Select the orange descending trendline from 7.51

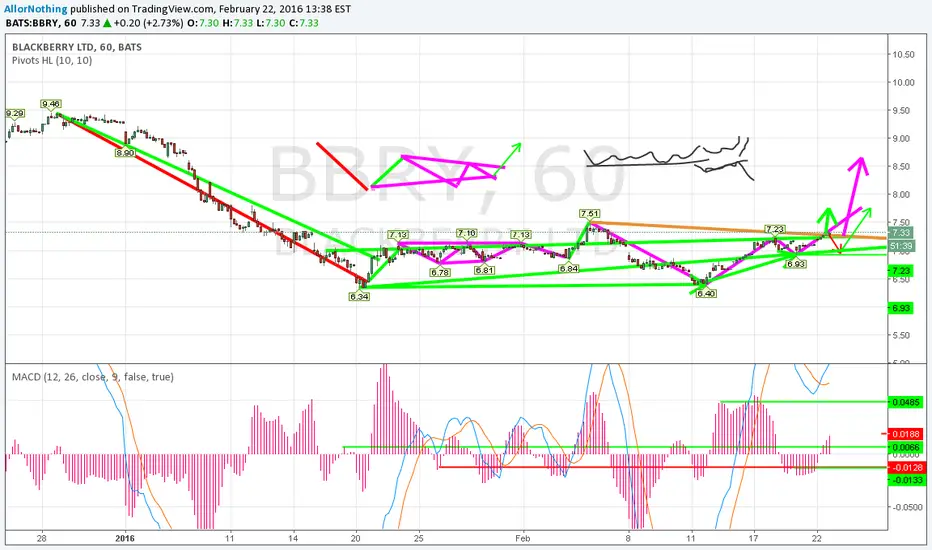[x=737, y=230]
